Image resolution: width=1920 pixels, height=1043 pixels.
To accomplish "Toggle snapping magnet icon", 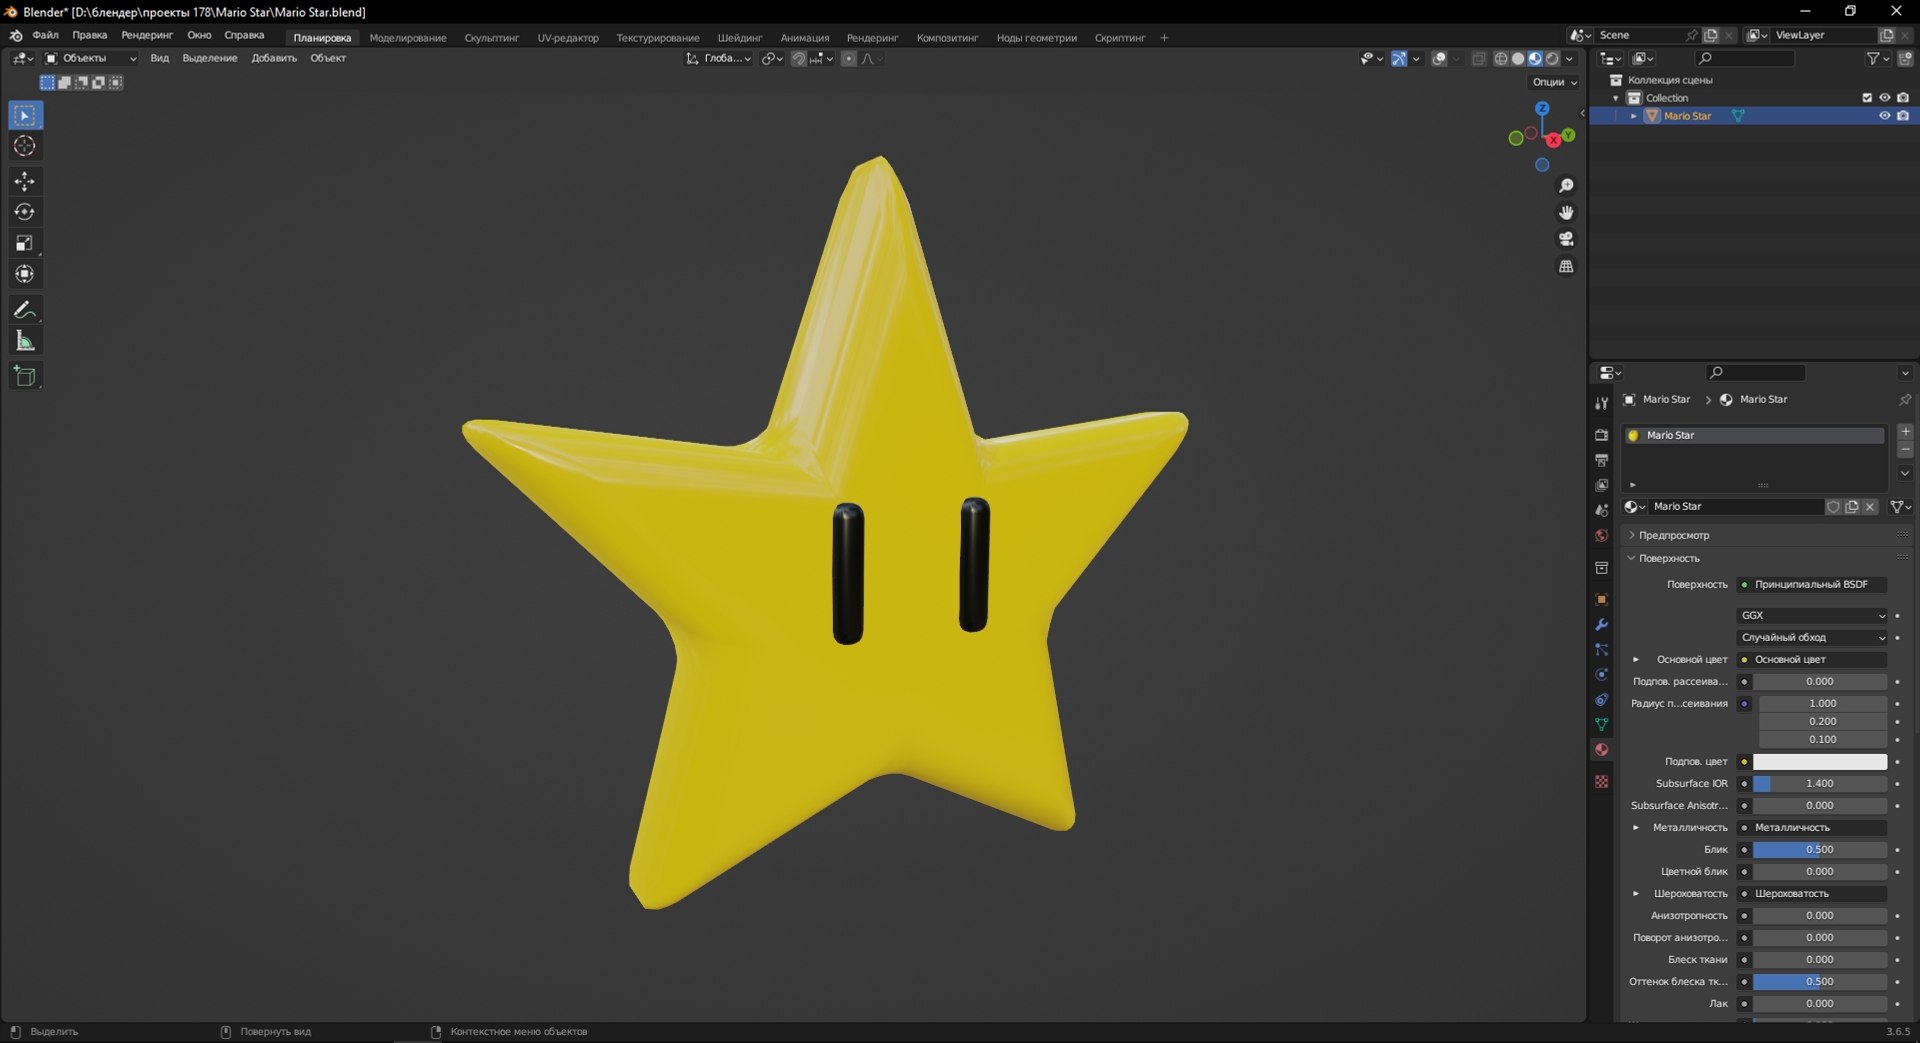I will (798, 59).
